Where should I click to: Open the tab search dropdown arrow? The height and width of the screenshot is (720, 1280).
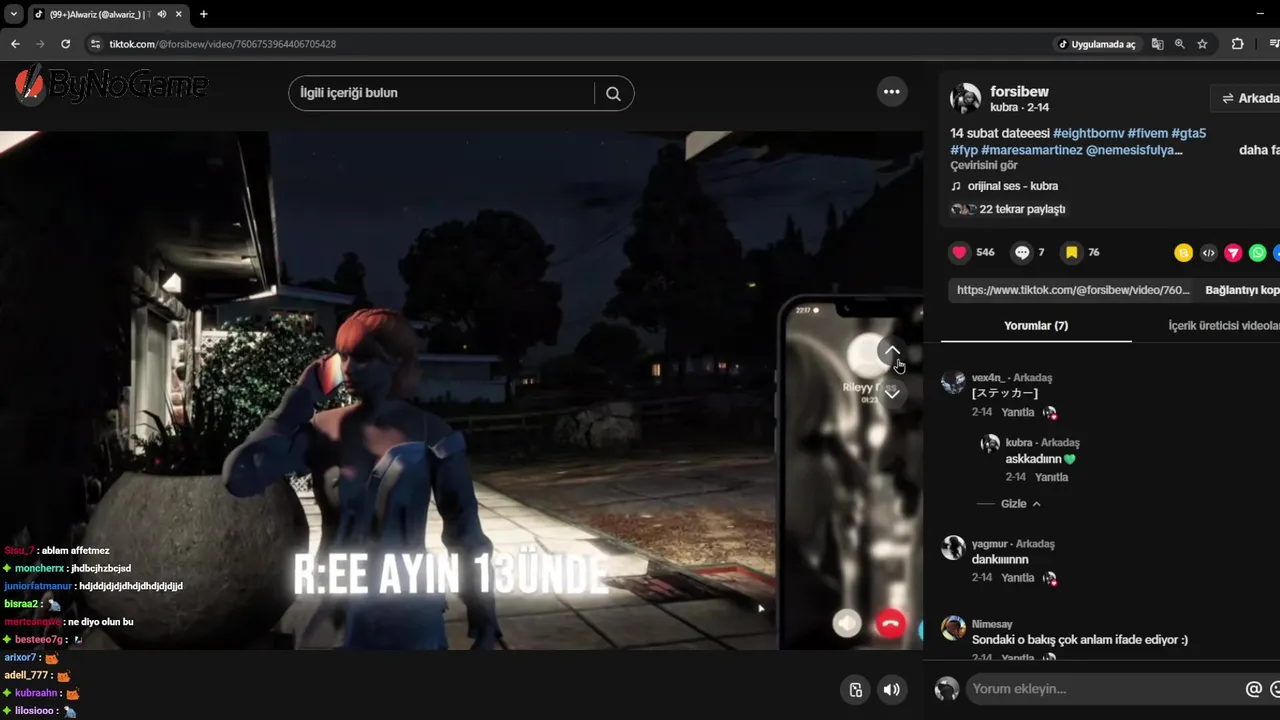[x=14, y=14]
